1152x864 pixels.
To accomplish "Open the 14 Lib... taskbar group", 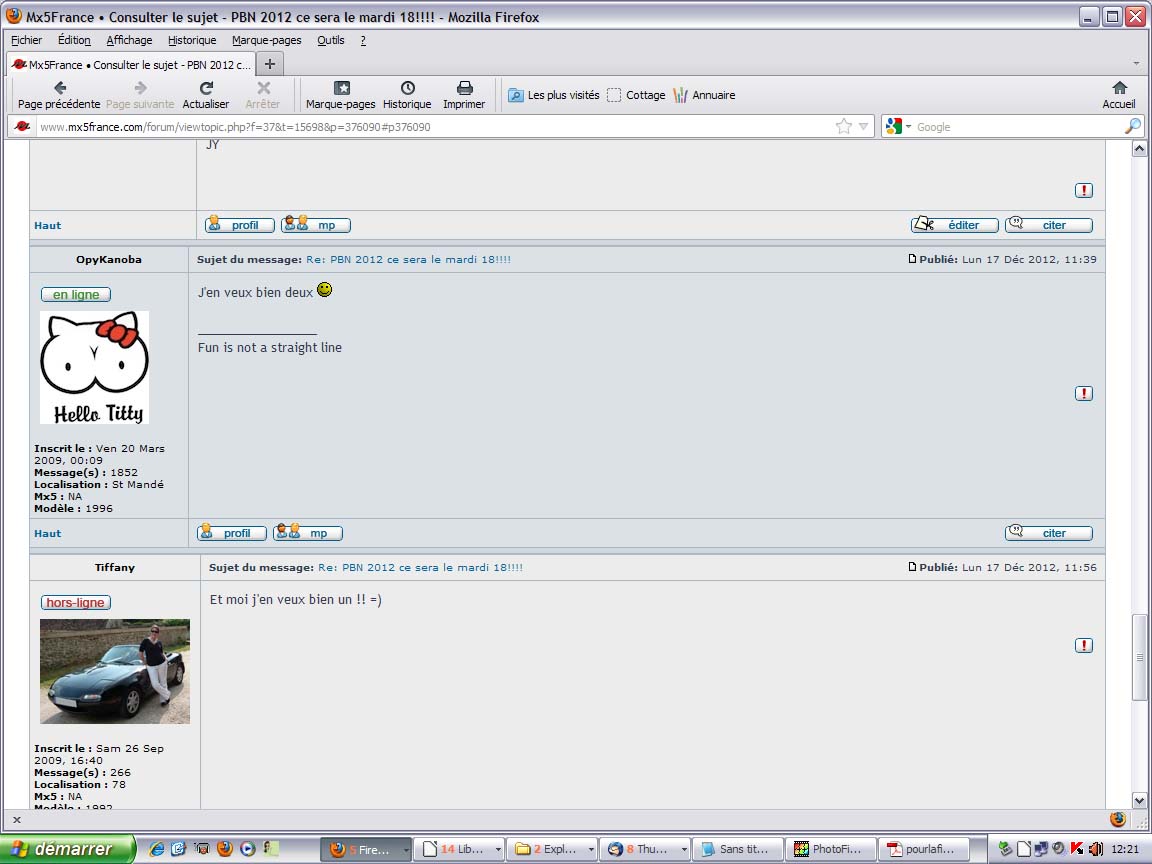I will pos(459,849).
